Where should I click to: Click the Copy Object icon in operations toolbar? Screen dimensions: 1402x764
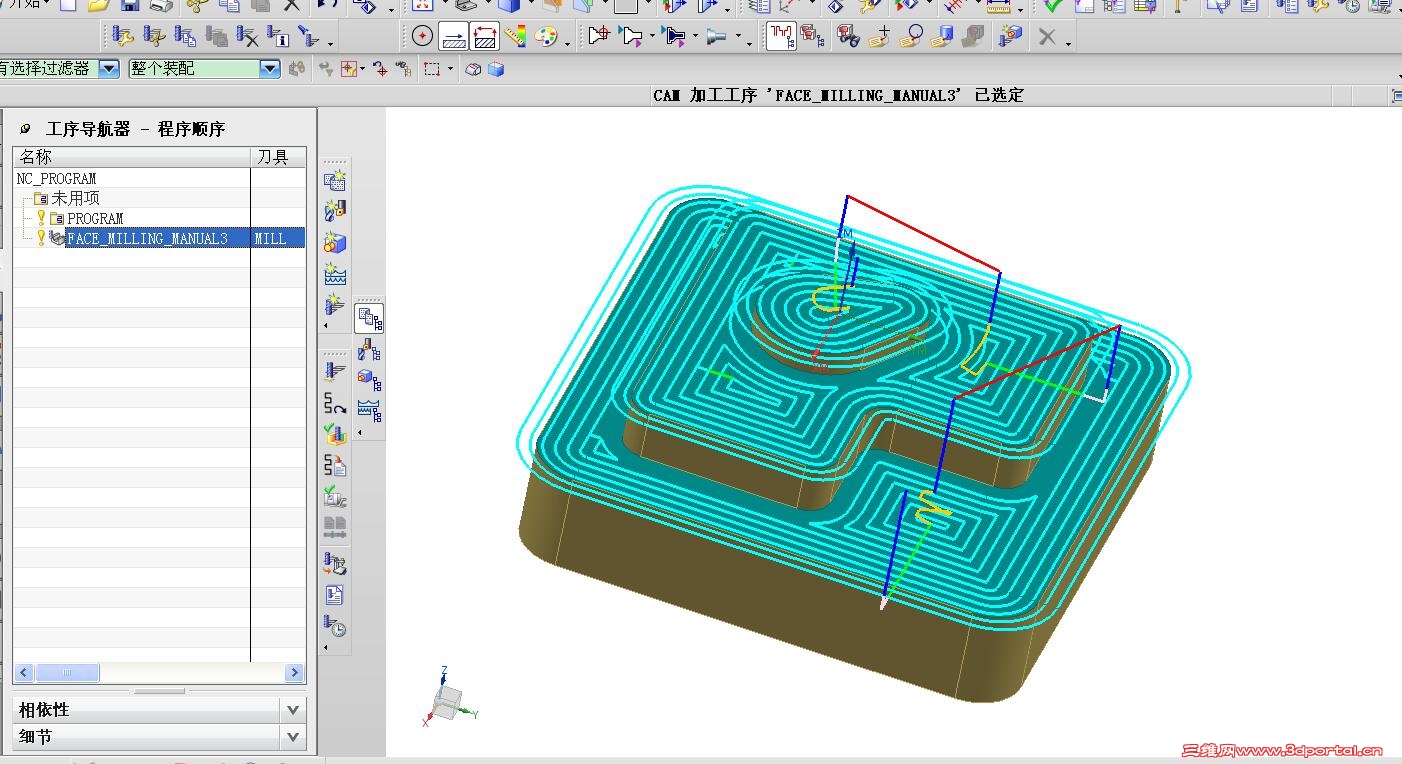coord(185,37)
